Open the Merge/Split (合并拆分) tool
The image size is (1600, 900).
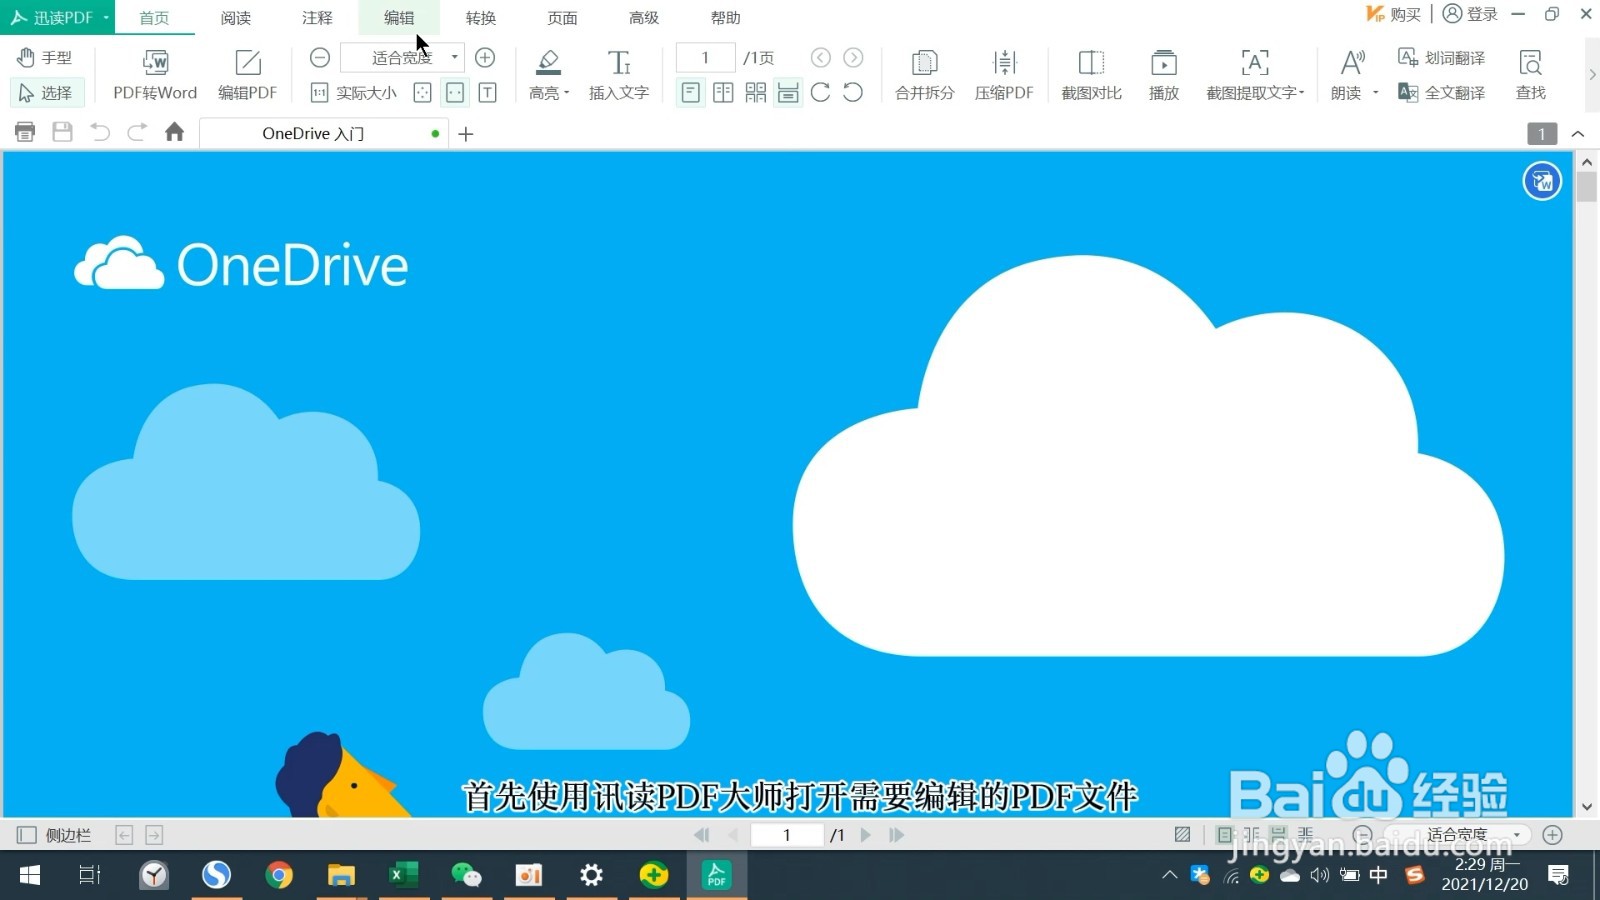924,75
